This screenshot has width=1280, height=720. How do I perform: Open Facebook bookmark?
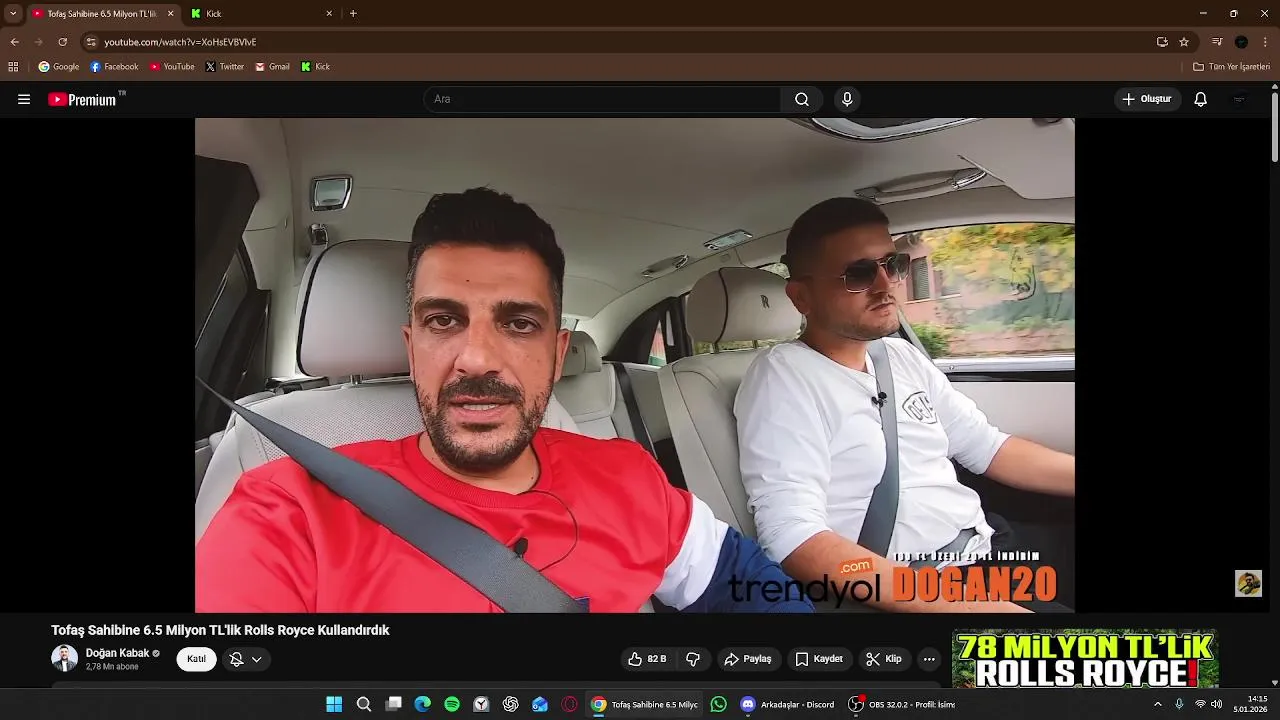[x=114, y=67]
